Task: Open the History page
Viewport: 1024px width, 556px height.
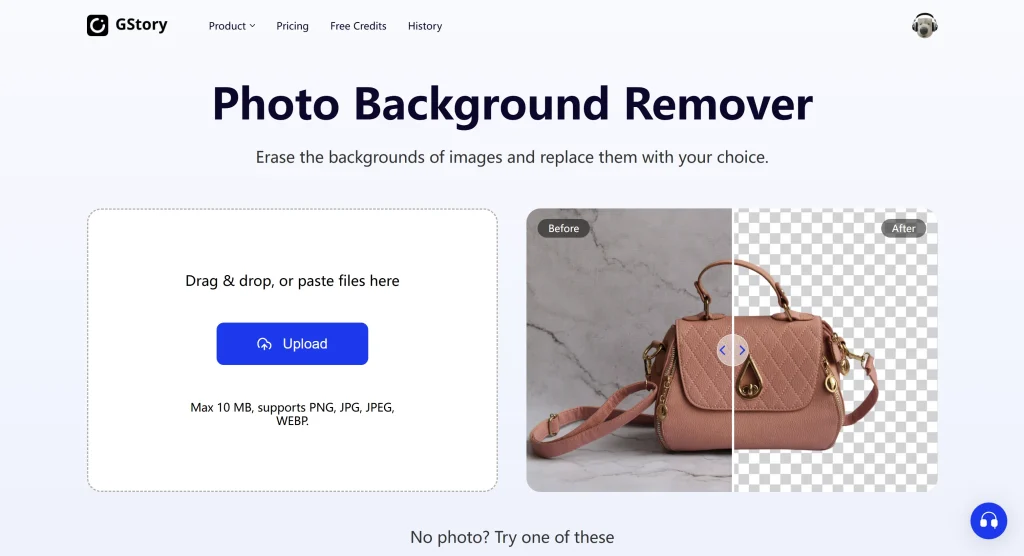Action: [x=424, y=26]
